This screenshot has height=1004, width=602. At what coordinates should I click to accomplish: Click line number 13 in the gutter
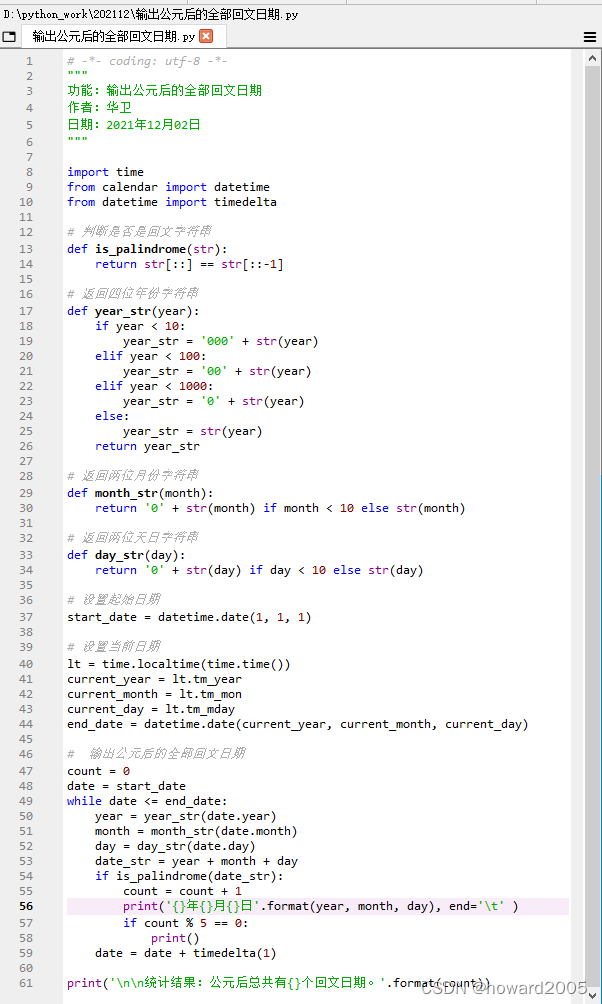[x=26, y=249]
